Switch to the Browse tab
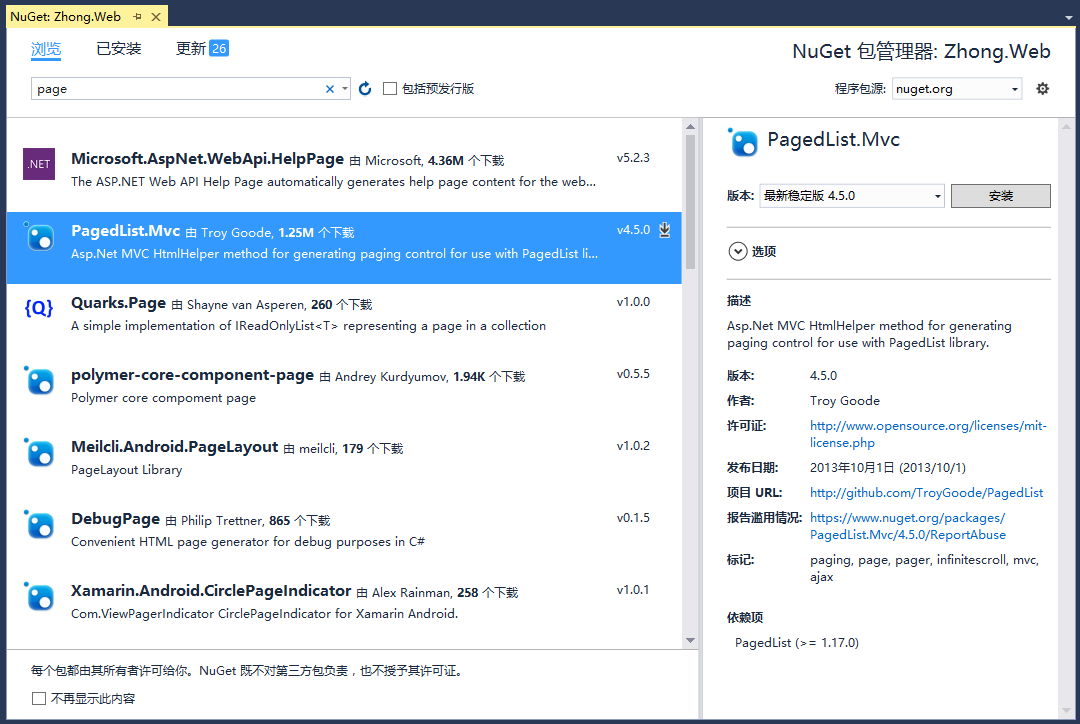The width and height of the screenshot is (1080, 724). coord(46,49)
